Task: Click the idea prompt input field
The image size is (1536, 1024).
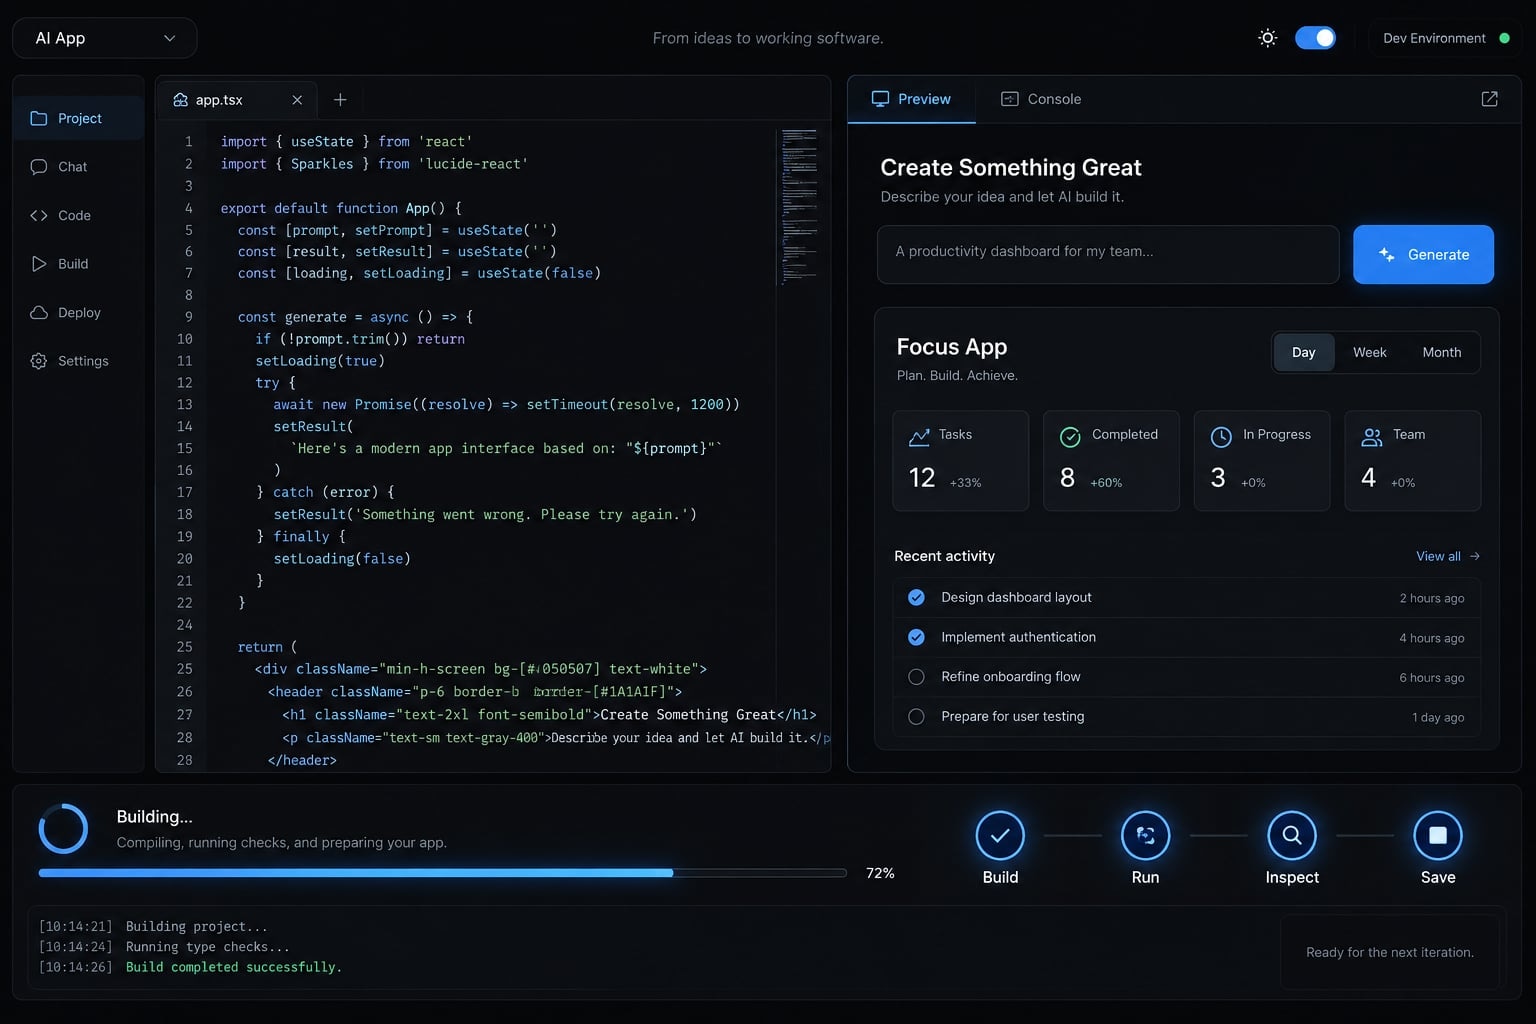Action: (x=1108, y=254)
